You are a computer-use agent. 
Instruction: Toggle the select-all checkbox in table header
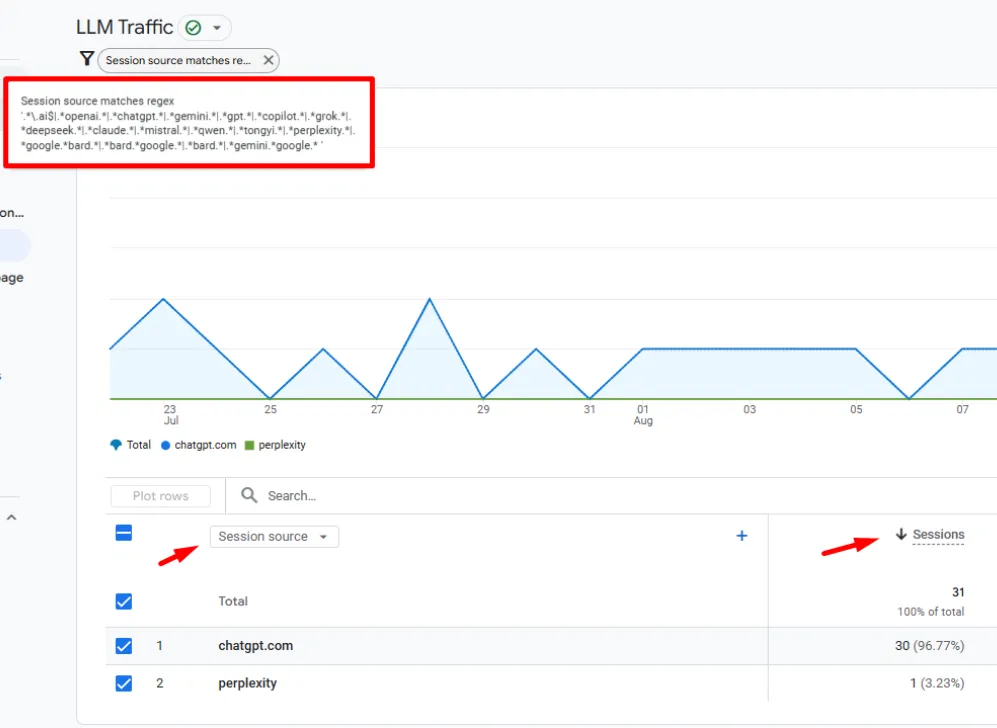pyautogui.click(x=124, y=534)
